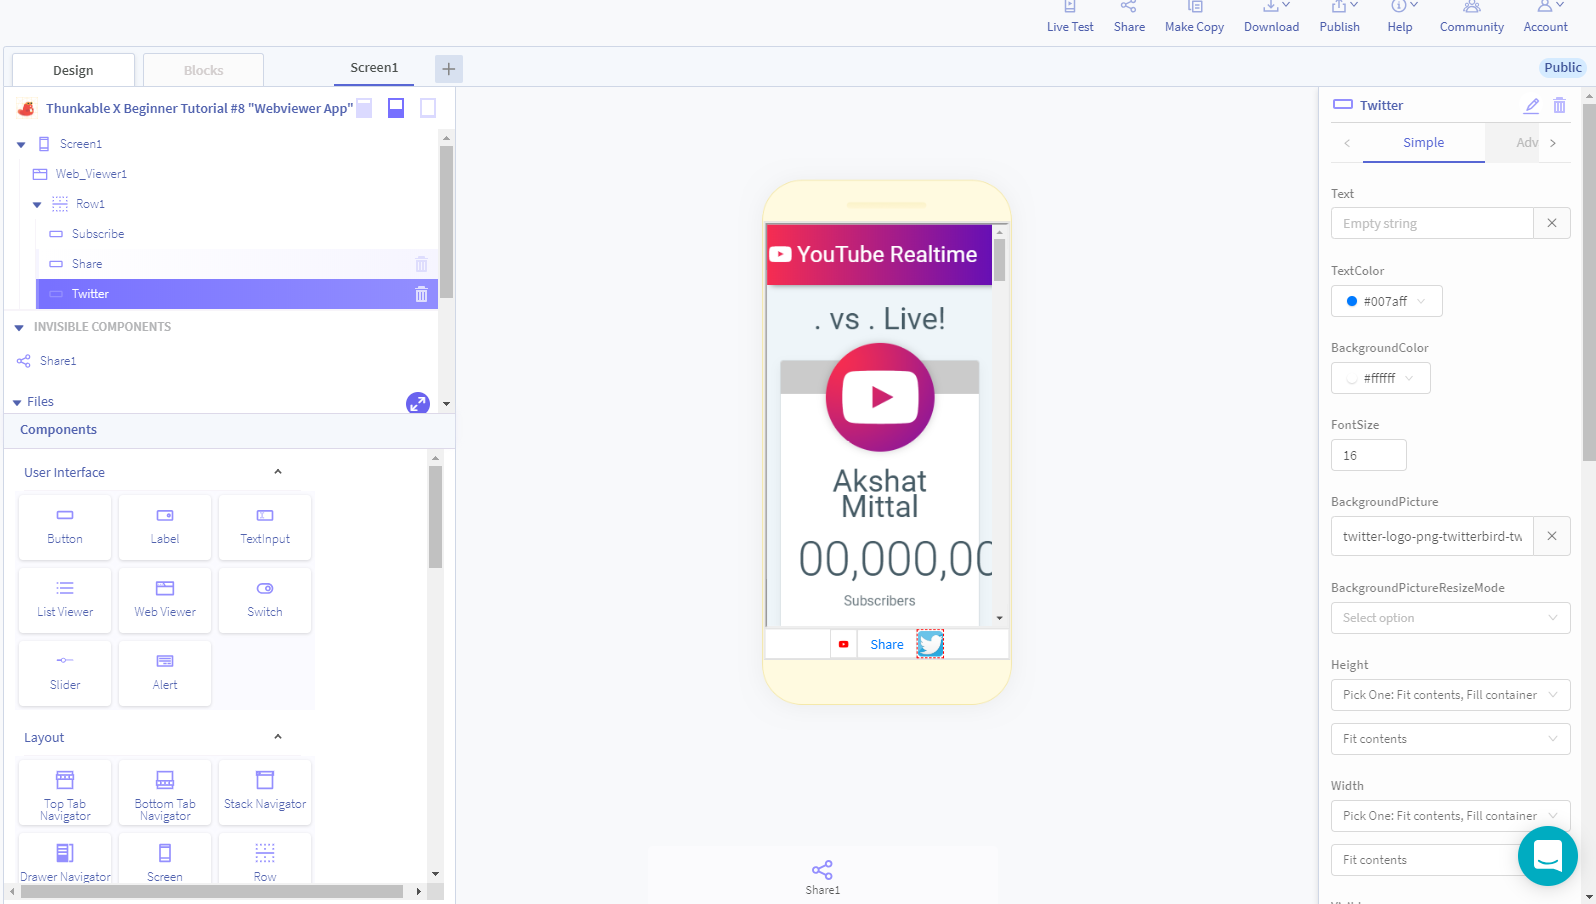Switch to third device layout view icon

pyautogui.click(x=428, y=108)
